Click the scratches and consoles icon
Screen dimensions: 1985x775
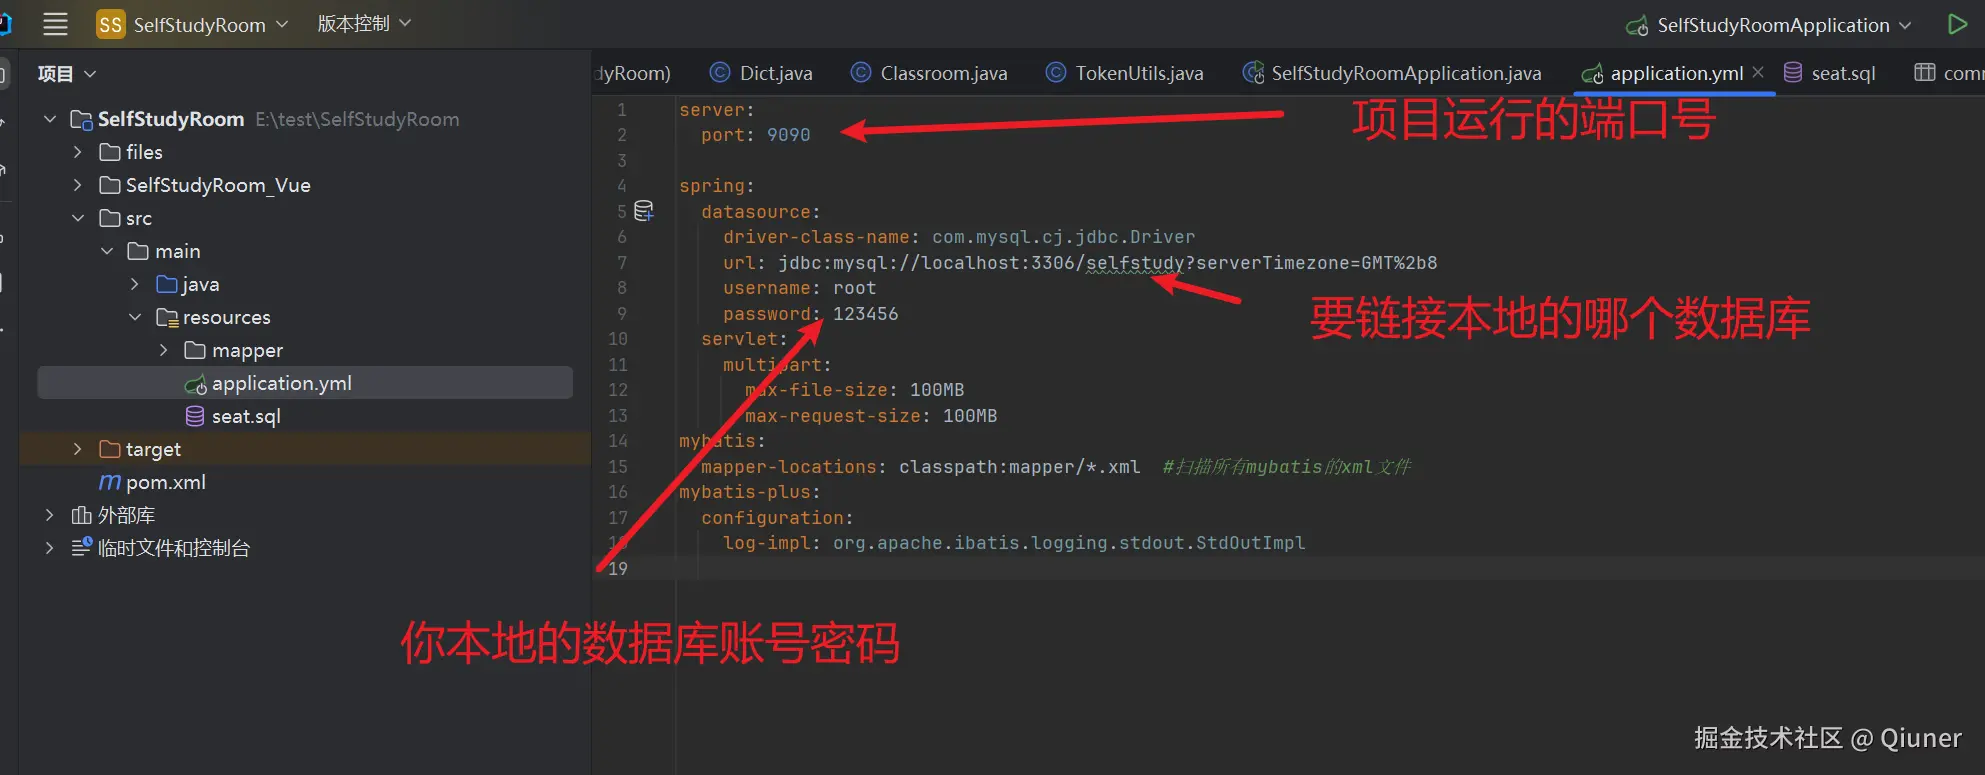point(82,547)
